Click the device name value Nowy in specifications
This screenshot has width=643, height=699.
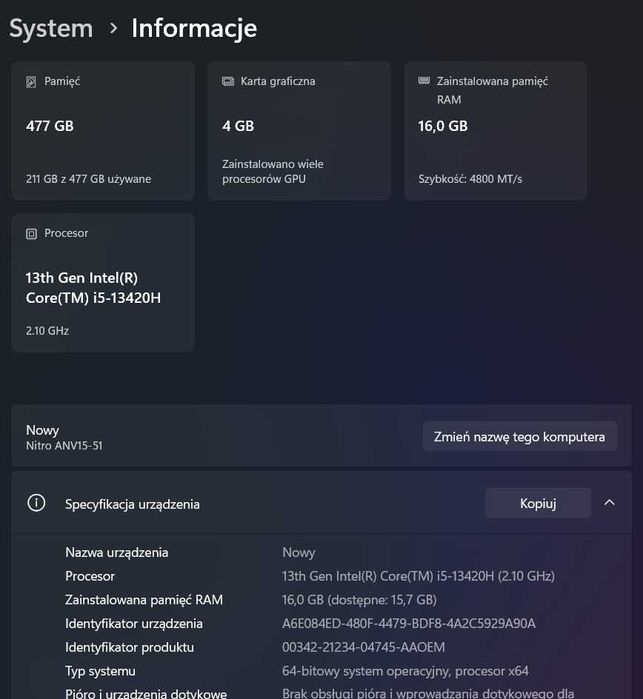pyautogui.click(x=299, y=552)
